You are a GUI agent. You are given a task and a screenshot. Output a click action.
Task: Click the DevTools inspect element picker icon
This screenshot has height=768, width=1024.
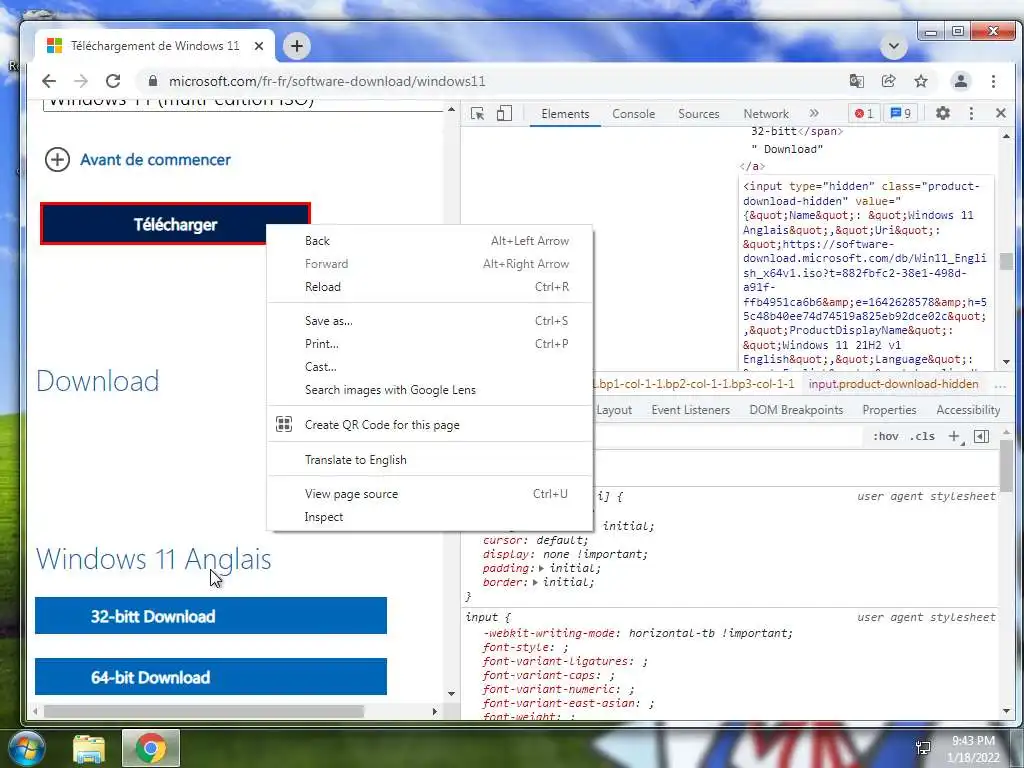click(x=477, y=114)
